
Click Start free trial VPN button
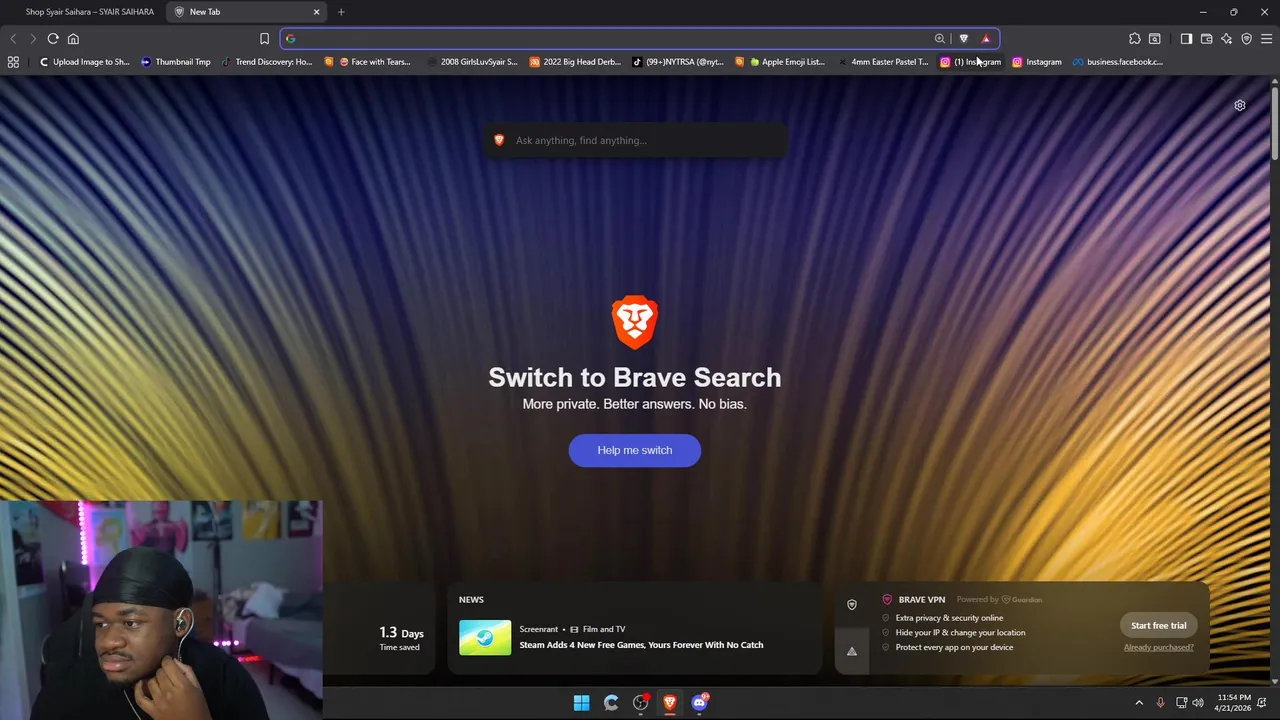coord(1158,626)
